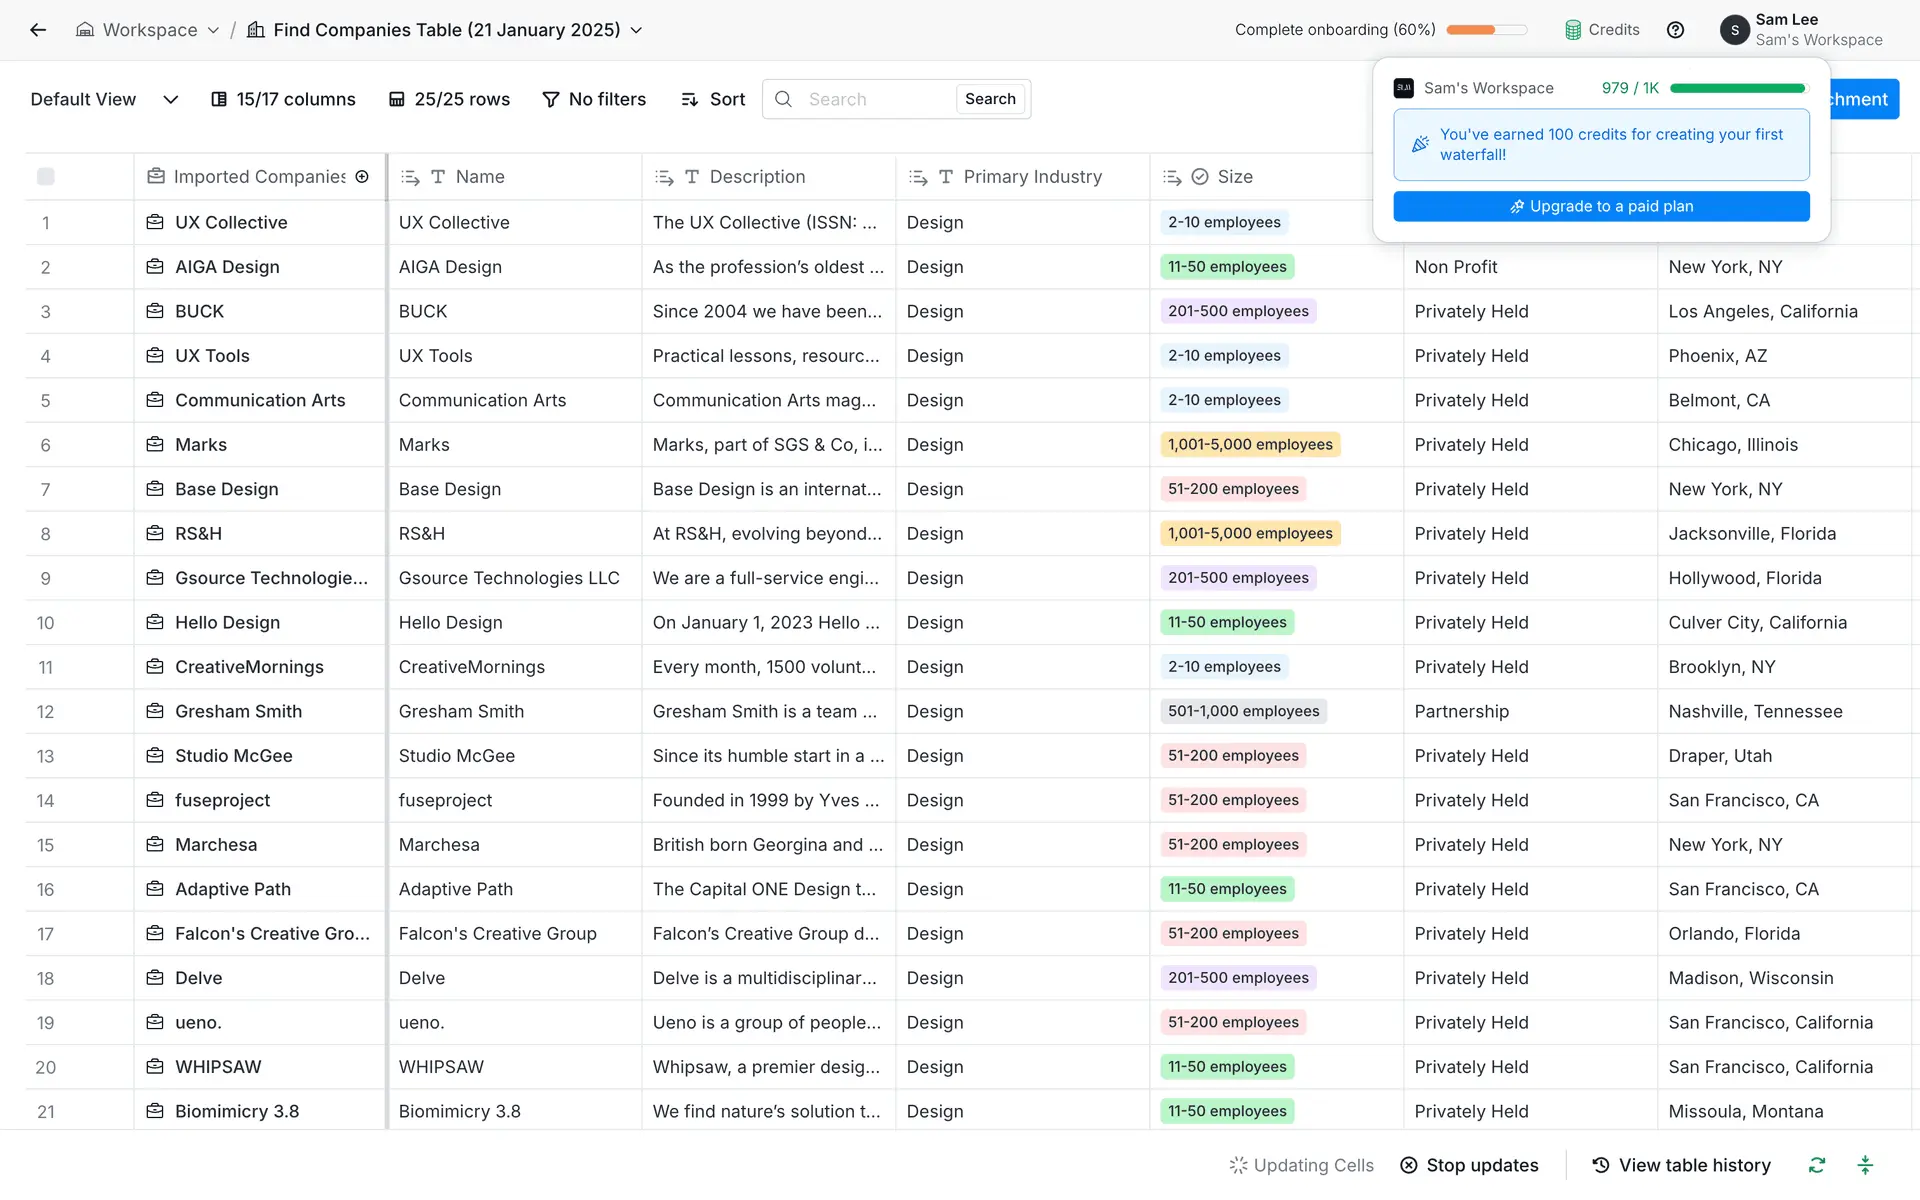Toggle the select-all rows checkbox

pos(46,177)
